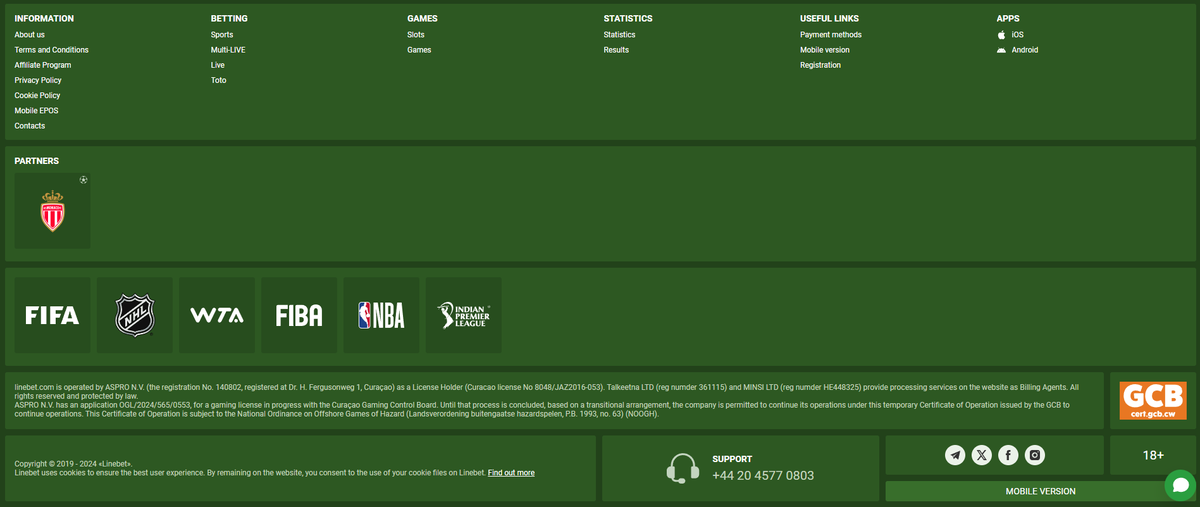The image size is (1200, 507).
Task: Click the WTA logo tile
Action: pyautogui.click(x=217, y=316)
